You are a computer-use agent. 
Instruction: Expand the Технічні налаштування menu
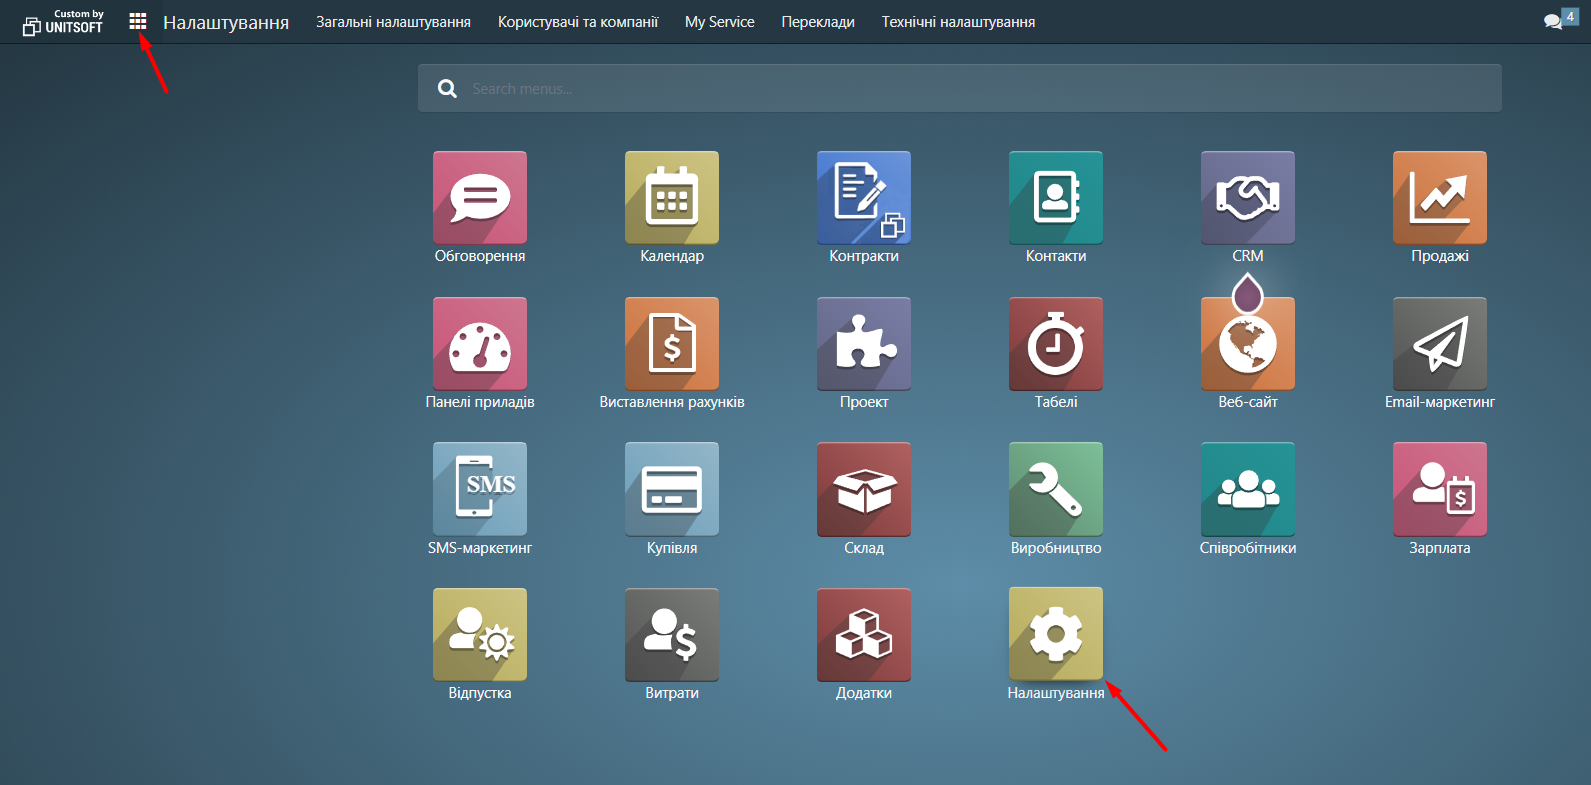(958, 22)
